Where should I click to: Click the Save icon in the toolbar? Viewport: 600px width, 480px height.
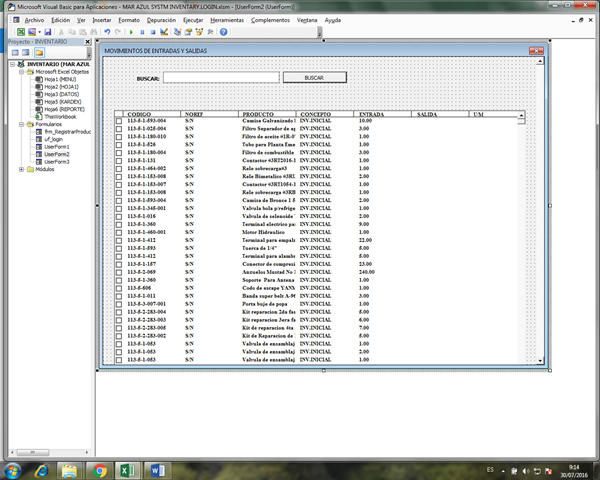[x=47, y=32]
